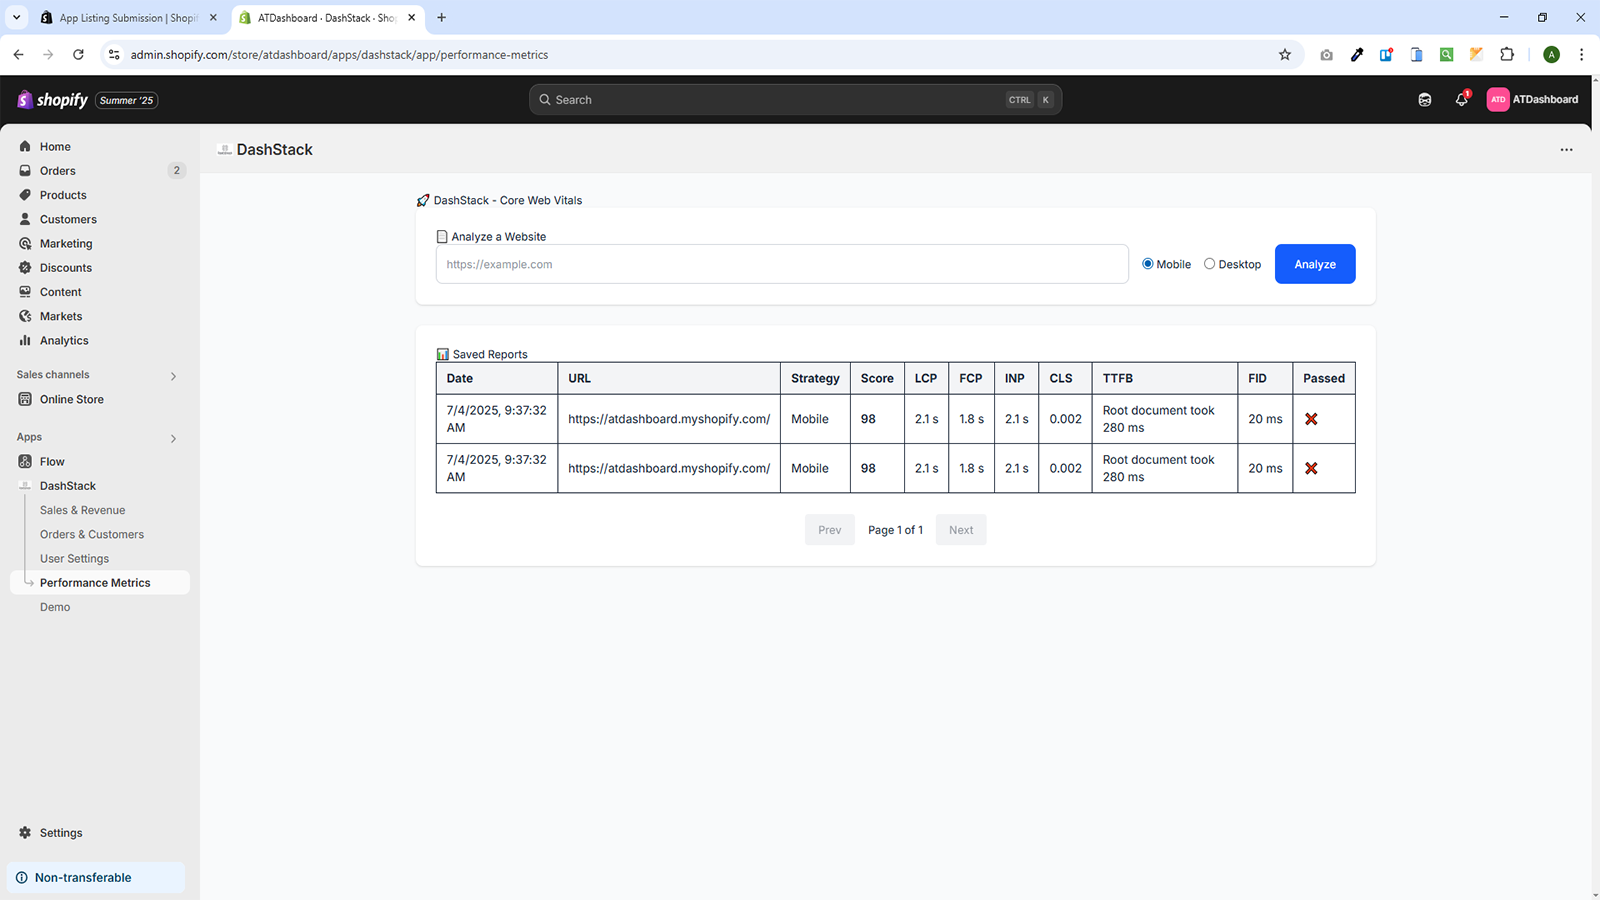
Task: Open Sales & Revenue submenu item
Action: click(82, 510)
